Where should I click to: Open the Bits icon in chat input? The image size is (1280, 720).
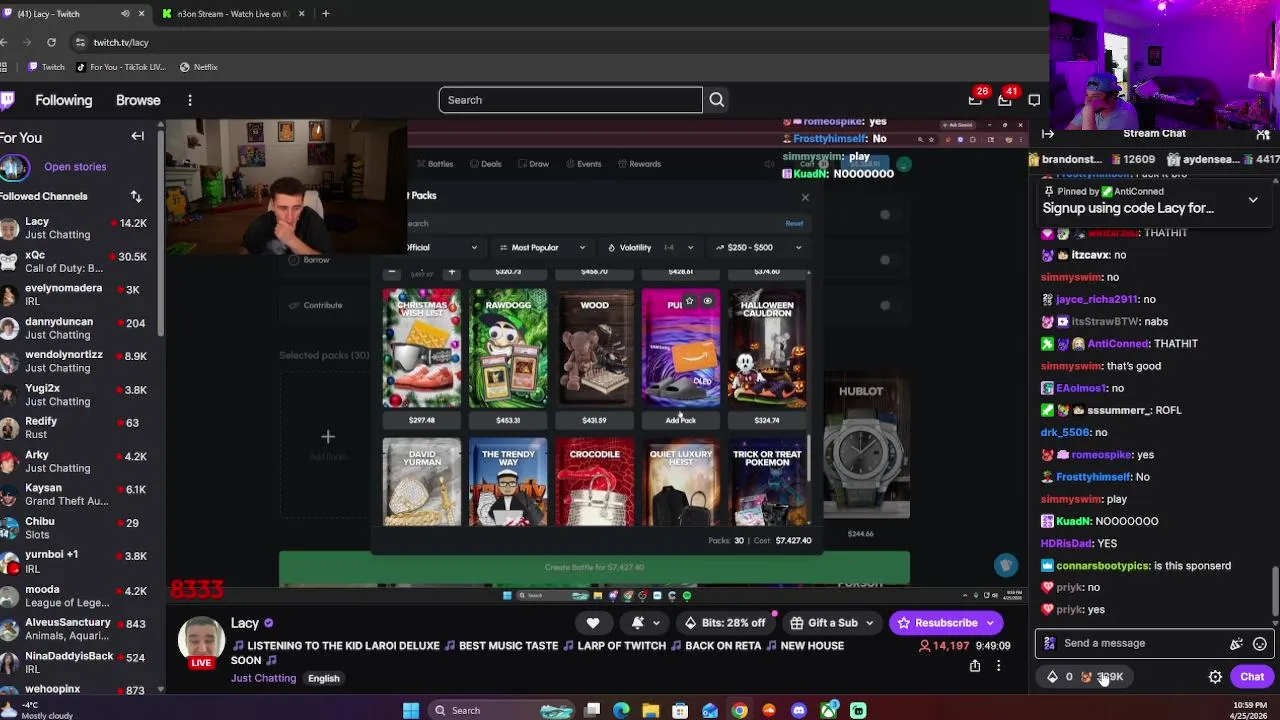1236,644
